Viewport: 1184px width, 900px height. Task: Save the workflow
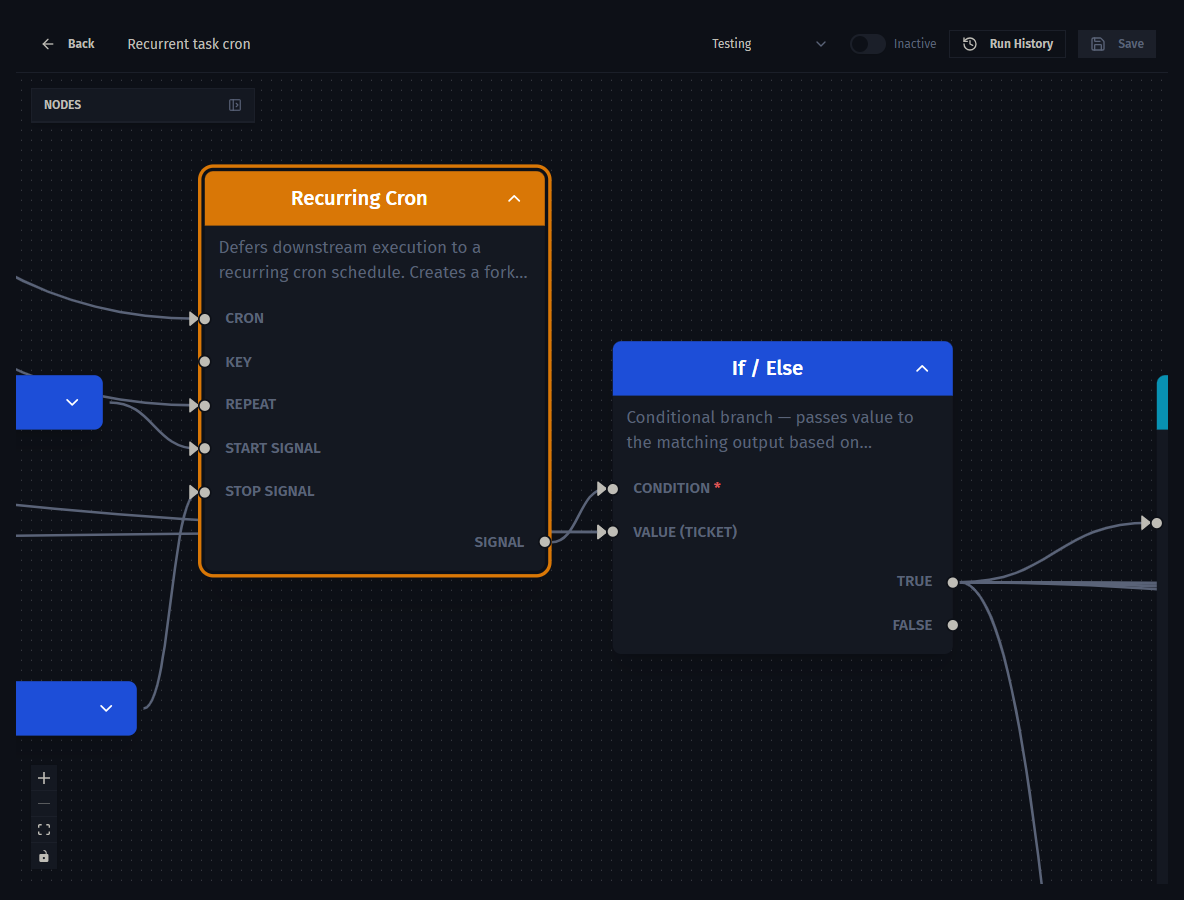[x=1116, y=44]
